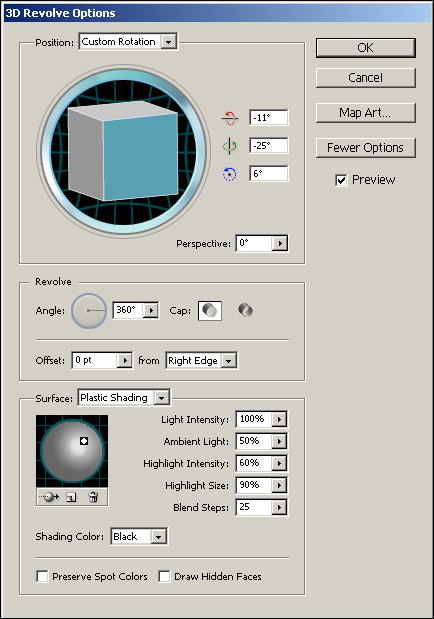Viewport: 434px width, 619px height.
Task: Click the Z rotation field showing 6°
Action: pos(269,174)
